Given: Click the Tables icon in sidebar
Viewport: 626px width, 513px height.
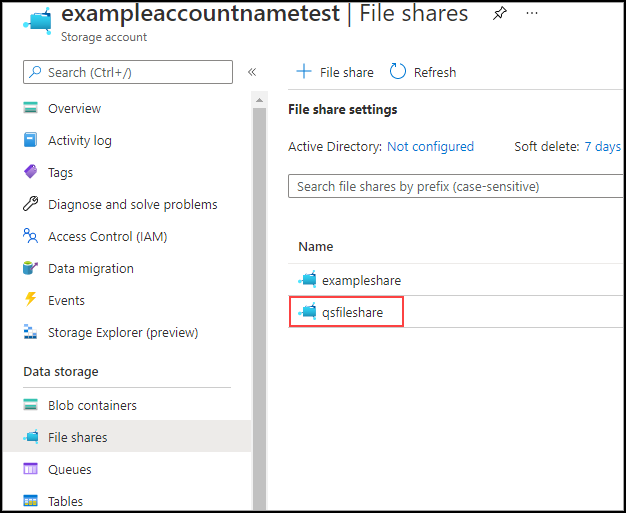Looking at the screenshot, I should (30, 501).
